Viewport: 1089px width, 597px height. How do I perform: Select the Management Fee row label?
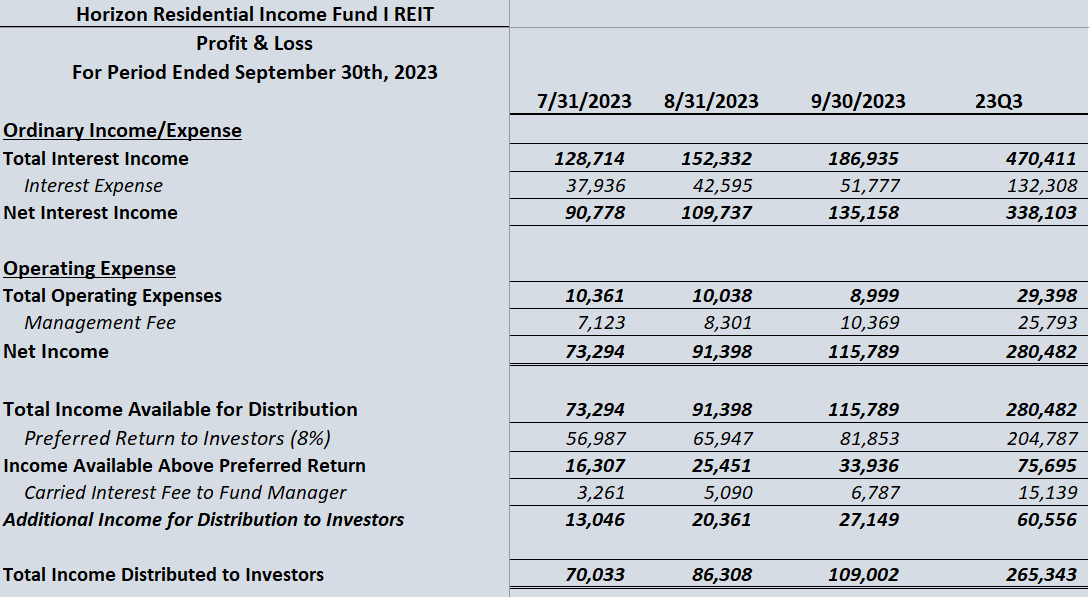(100, 323)
